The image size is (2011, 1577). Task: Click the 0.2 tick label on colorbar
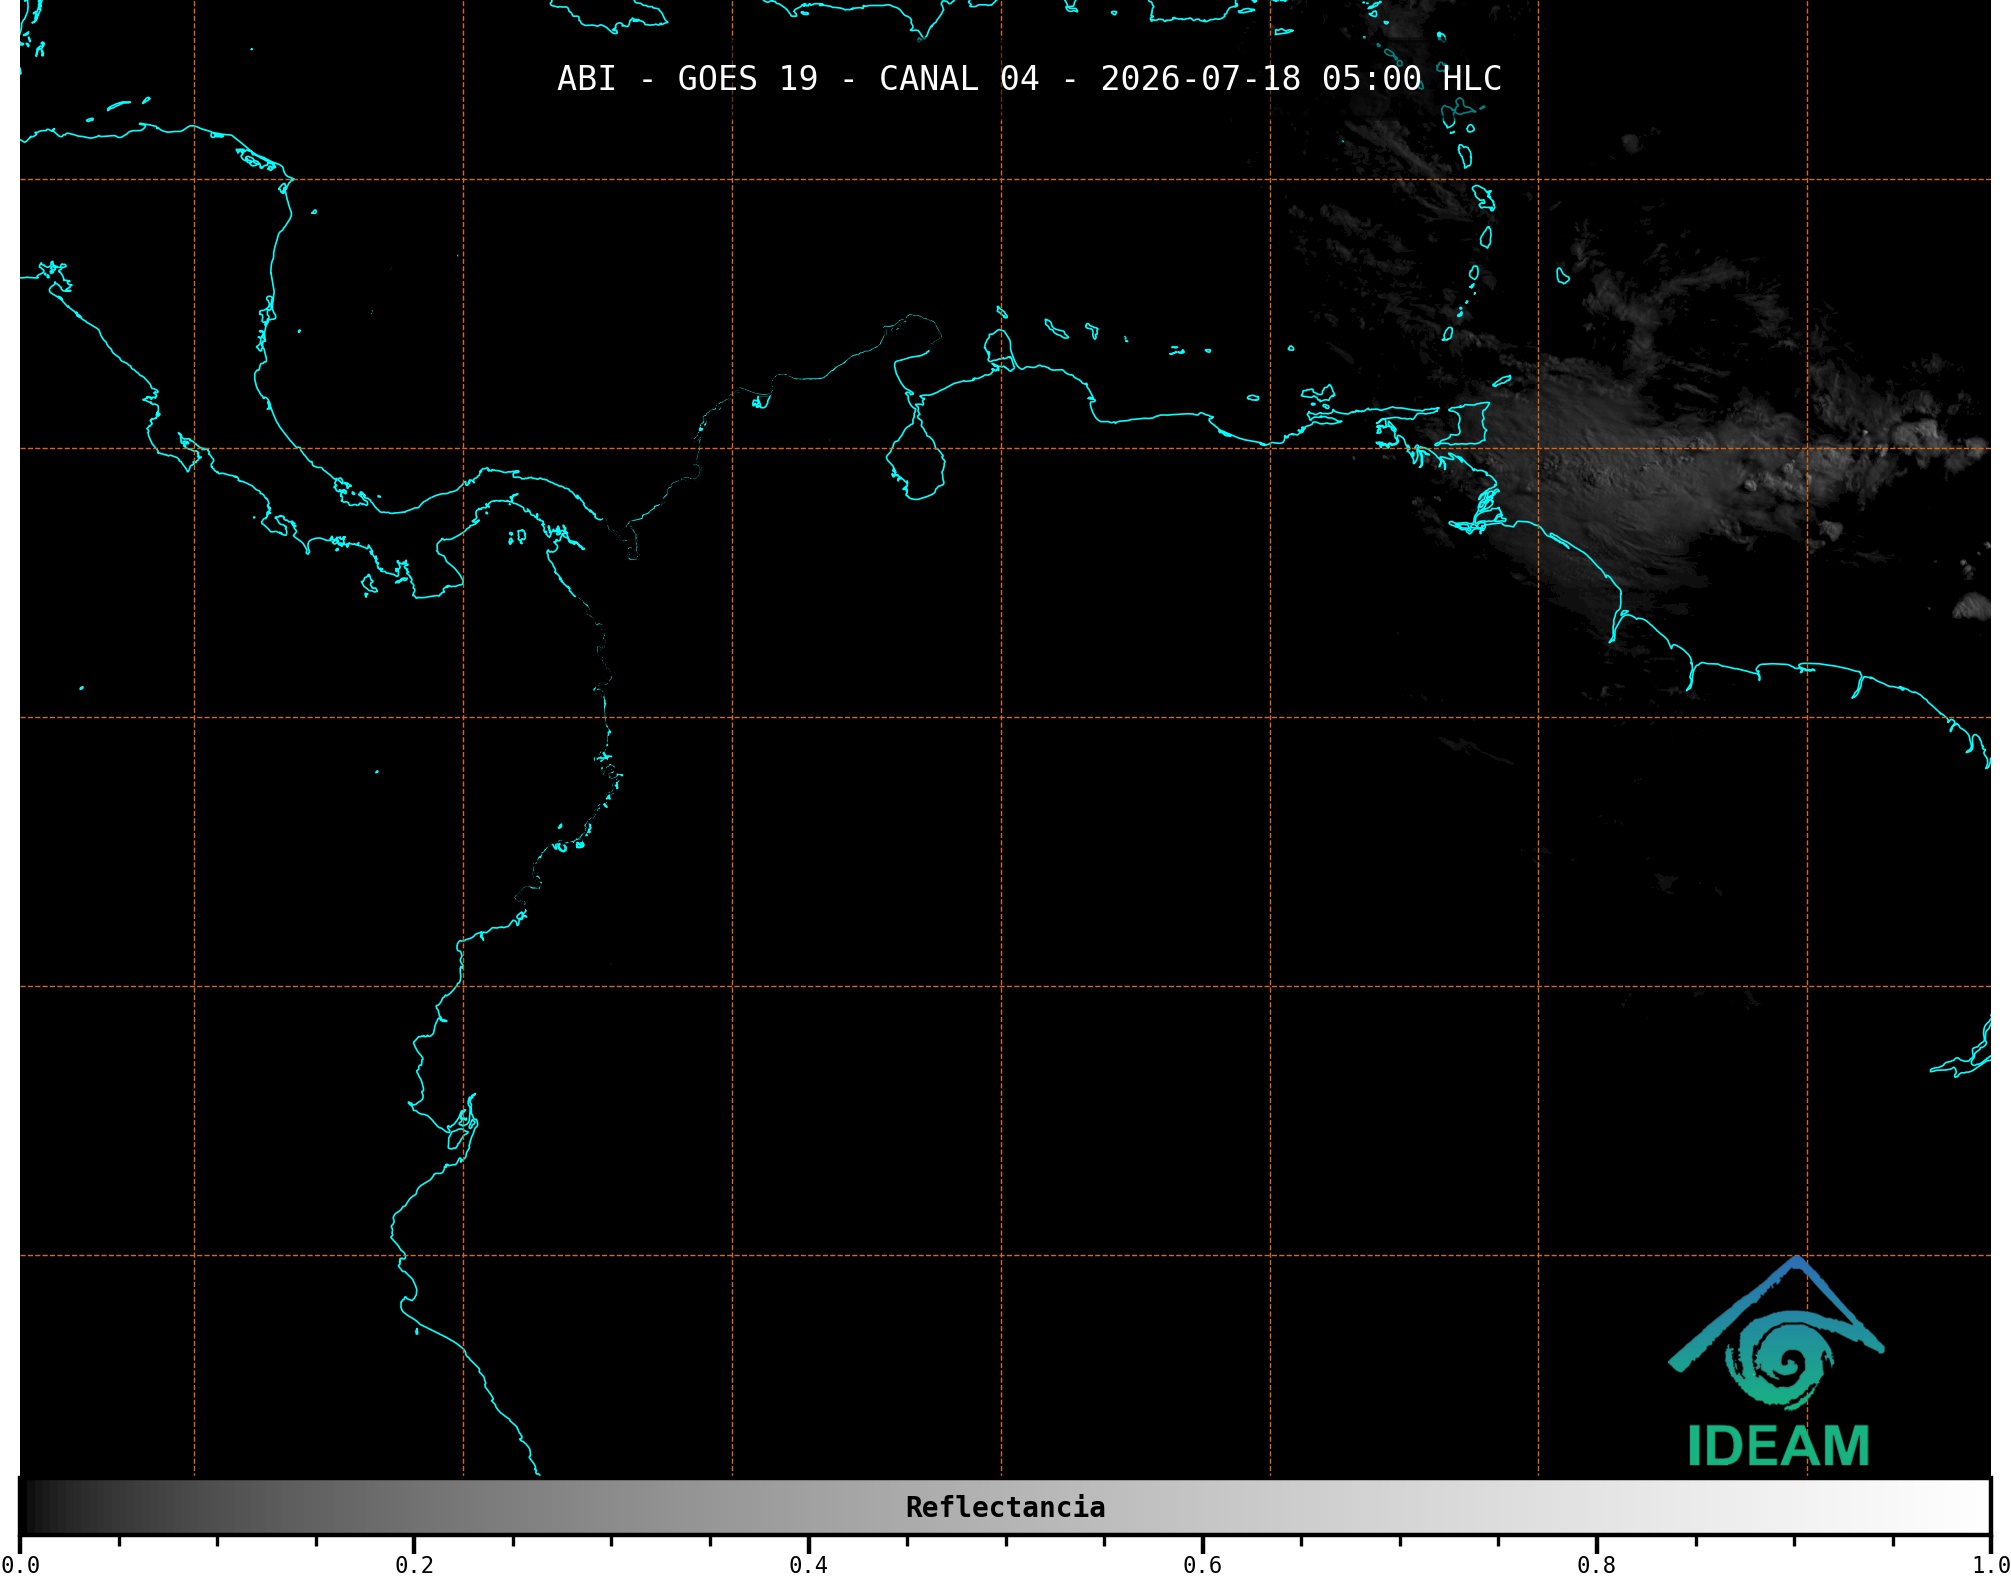(414, 1565)
